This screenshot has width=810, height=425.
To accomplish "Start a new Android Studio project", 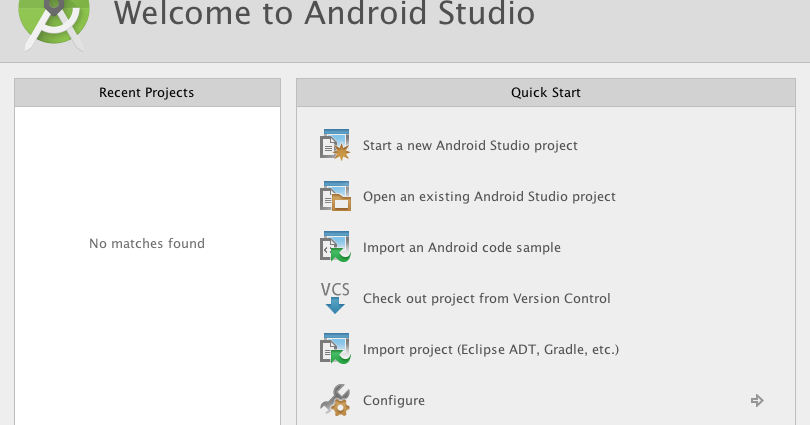I will [x=470, y=146].
